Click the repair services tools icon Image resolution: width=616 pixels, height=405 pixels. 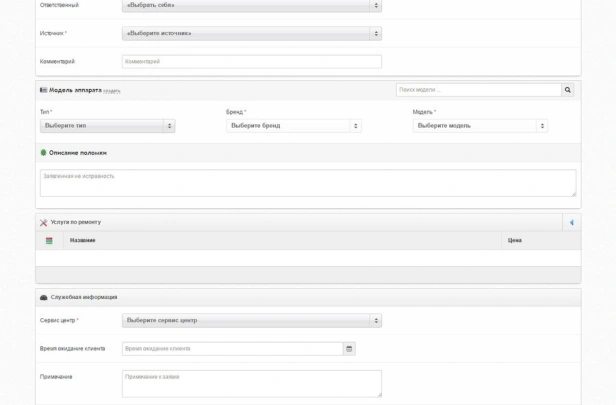pyautogui.click(x=43, y=222)
